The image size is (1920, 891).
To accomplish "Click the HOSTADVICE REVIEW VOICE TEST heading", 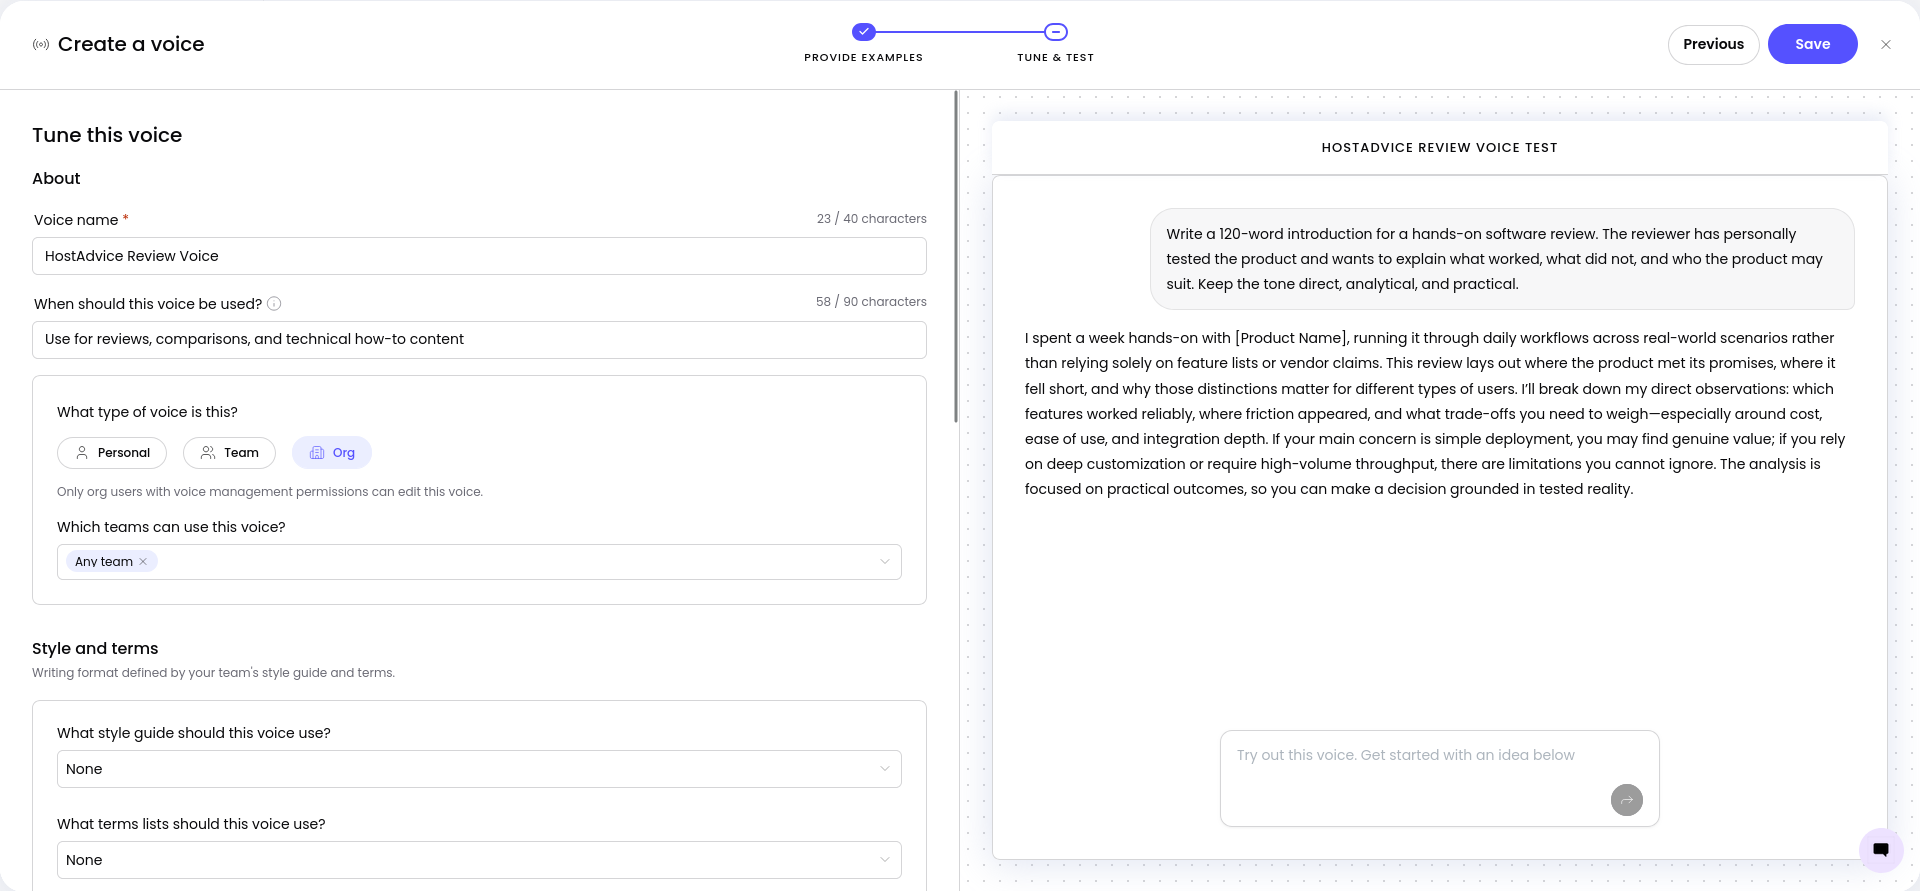I will coord(1440,148).
